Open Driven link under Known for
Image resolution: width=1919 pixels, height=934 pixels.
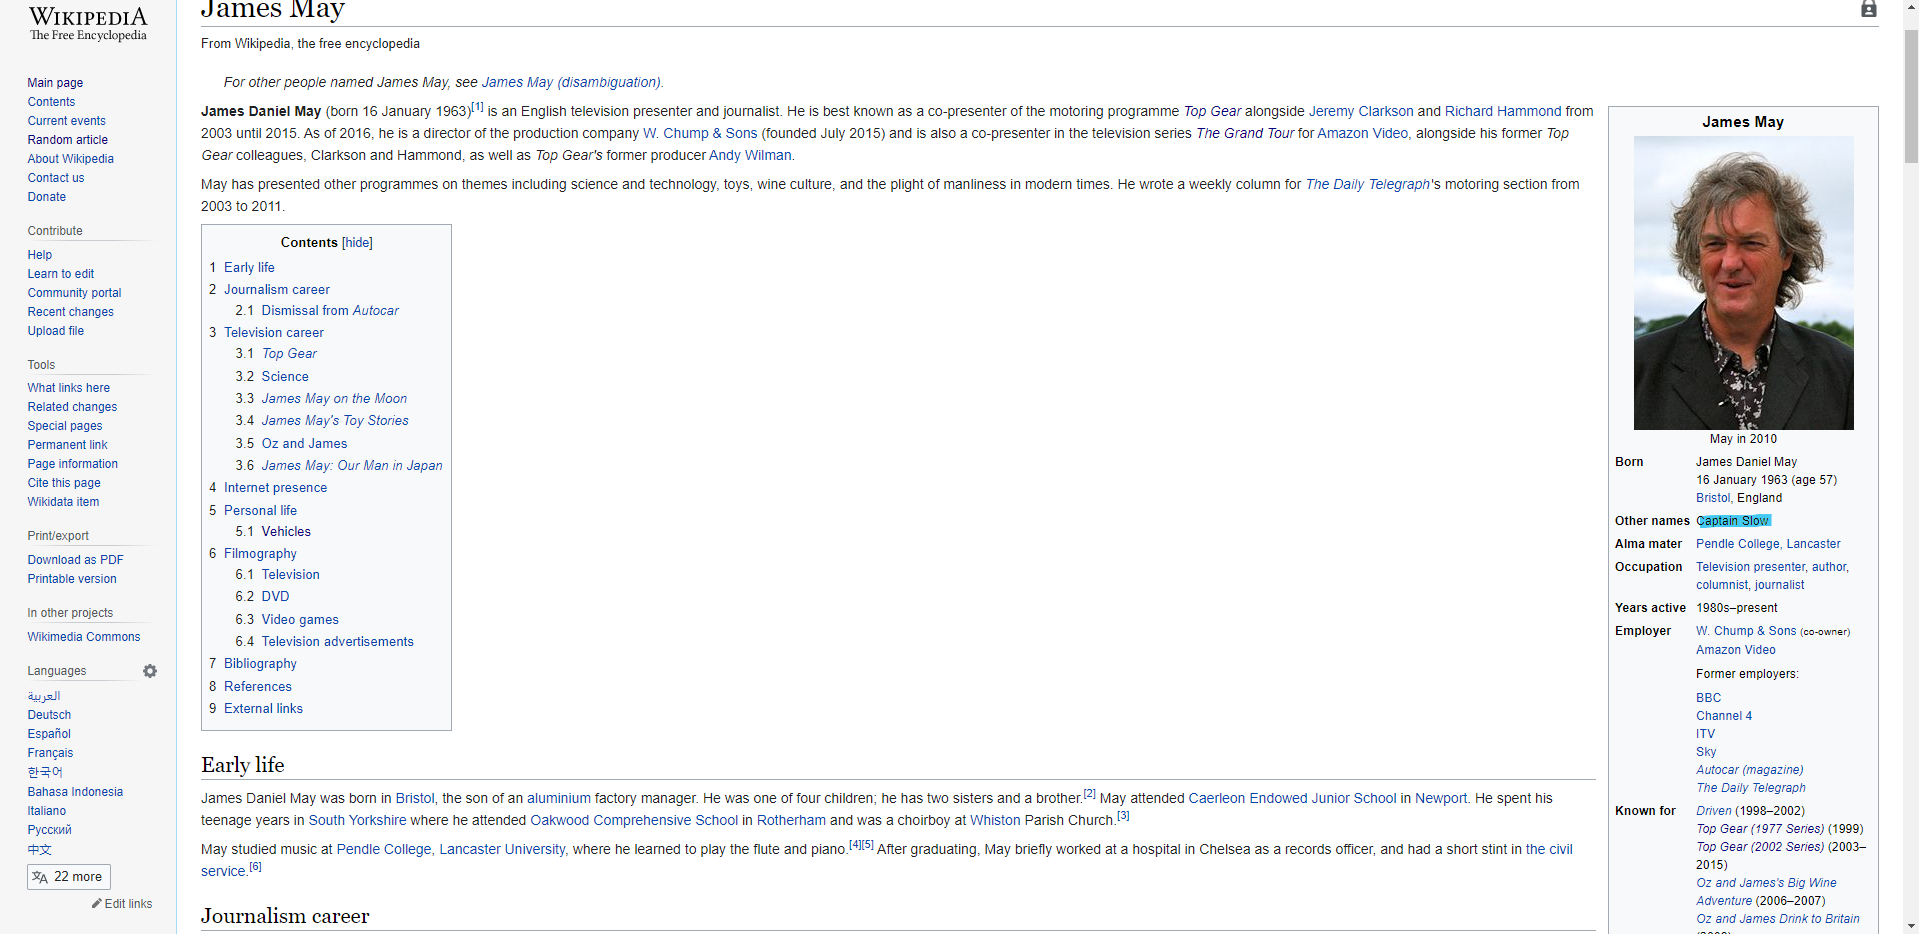1714,811
